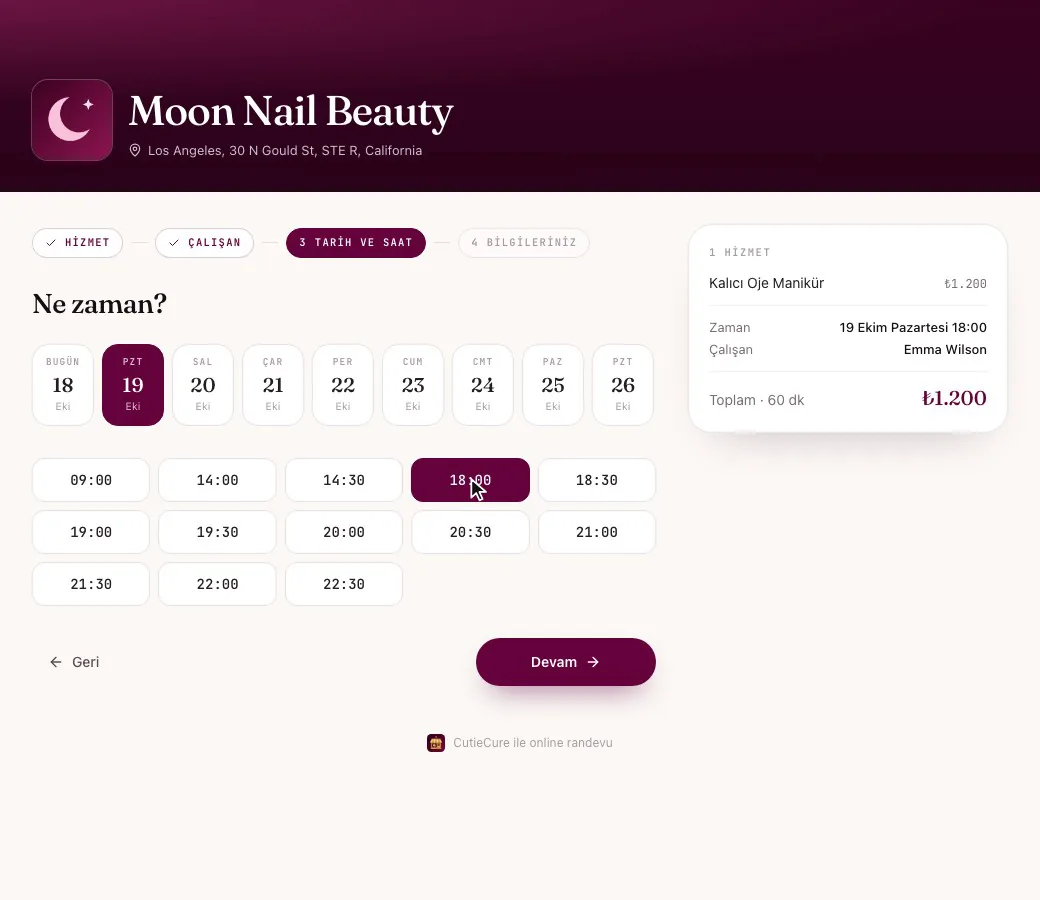Click the Kalıcı Oje Manikür service name
Screen dimensions: 1040x900
[766, 283]
